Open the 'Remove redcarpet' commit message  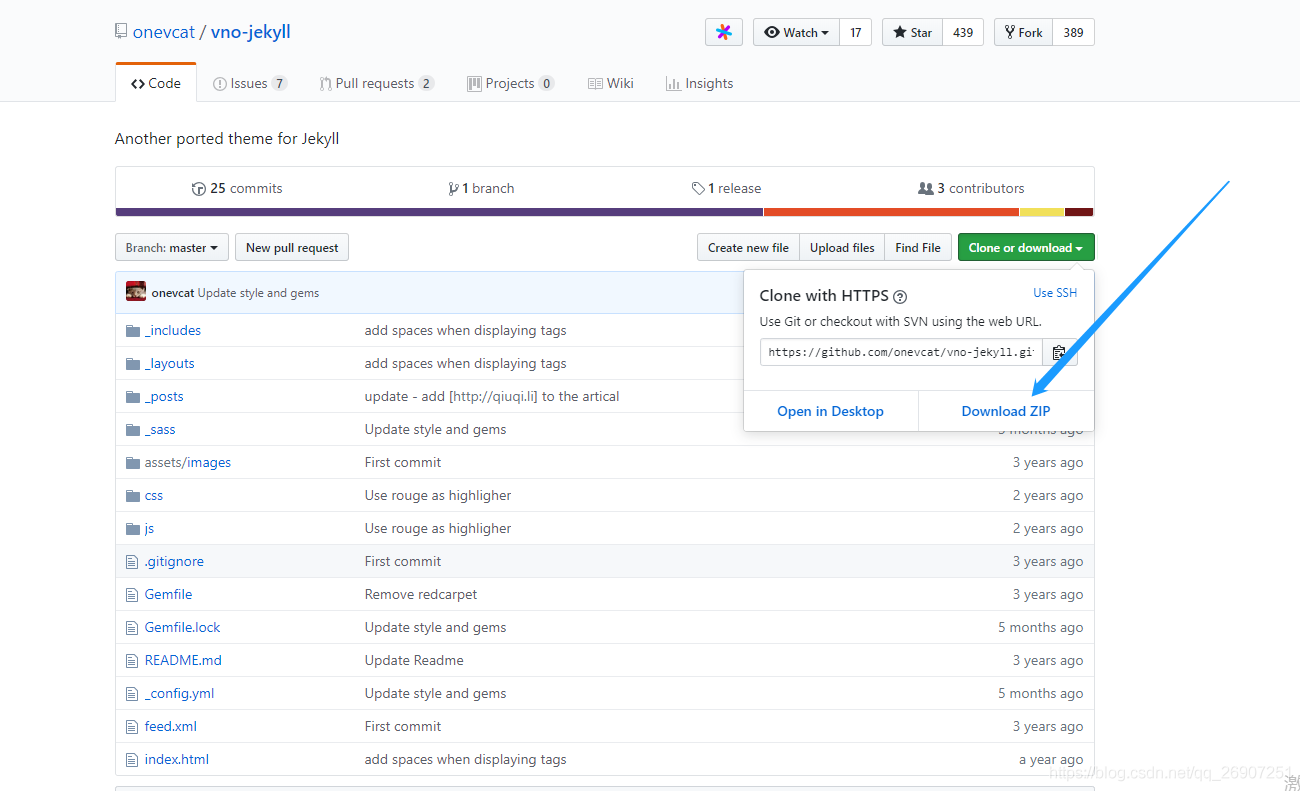click(421, 594)
